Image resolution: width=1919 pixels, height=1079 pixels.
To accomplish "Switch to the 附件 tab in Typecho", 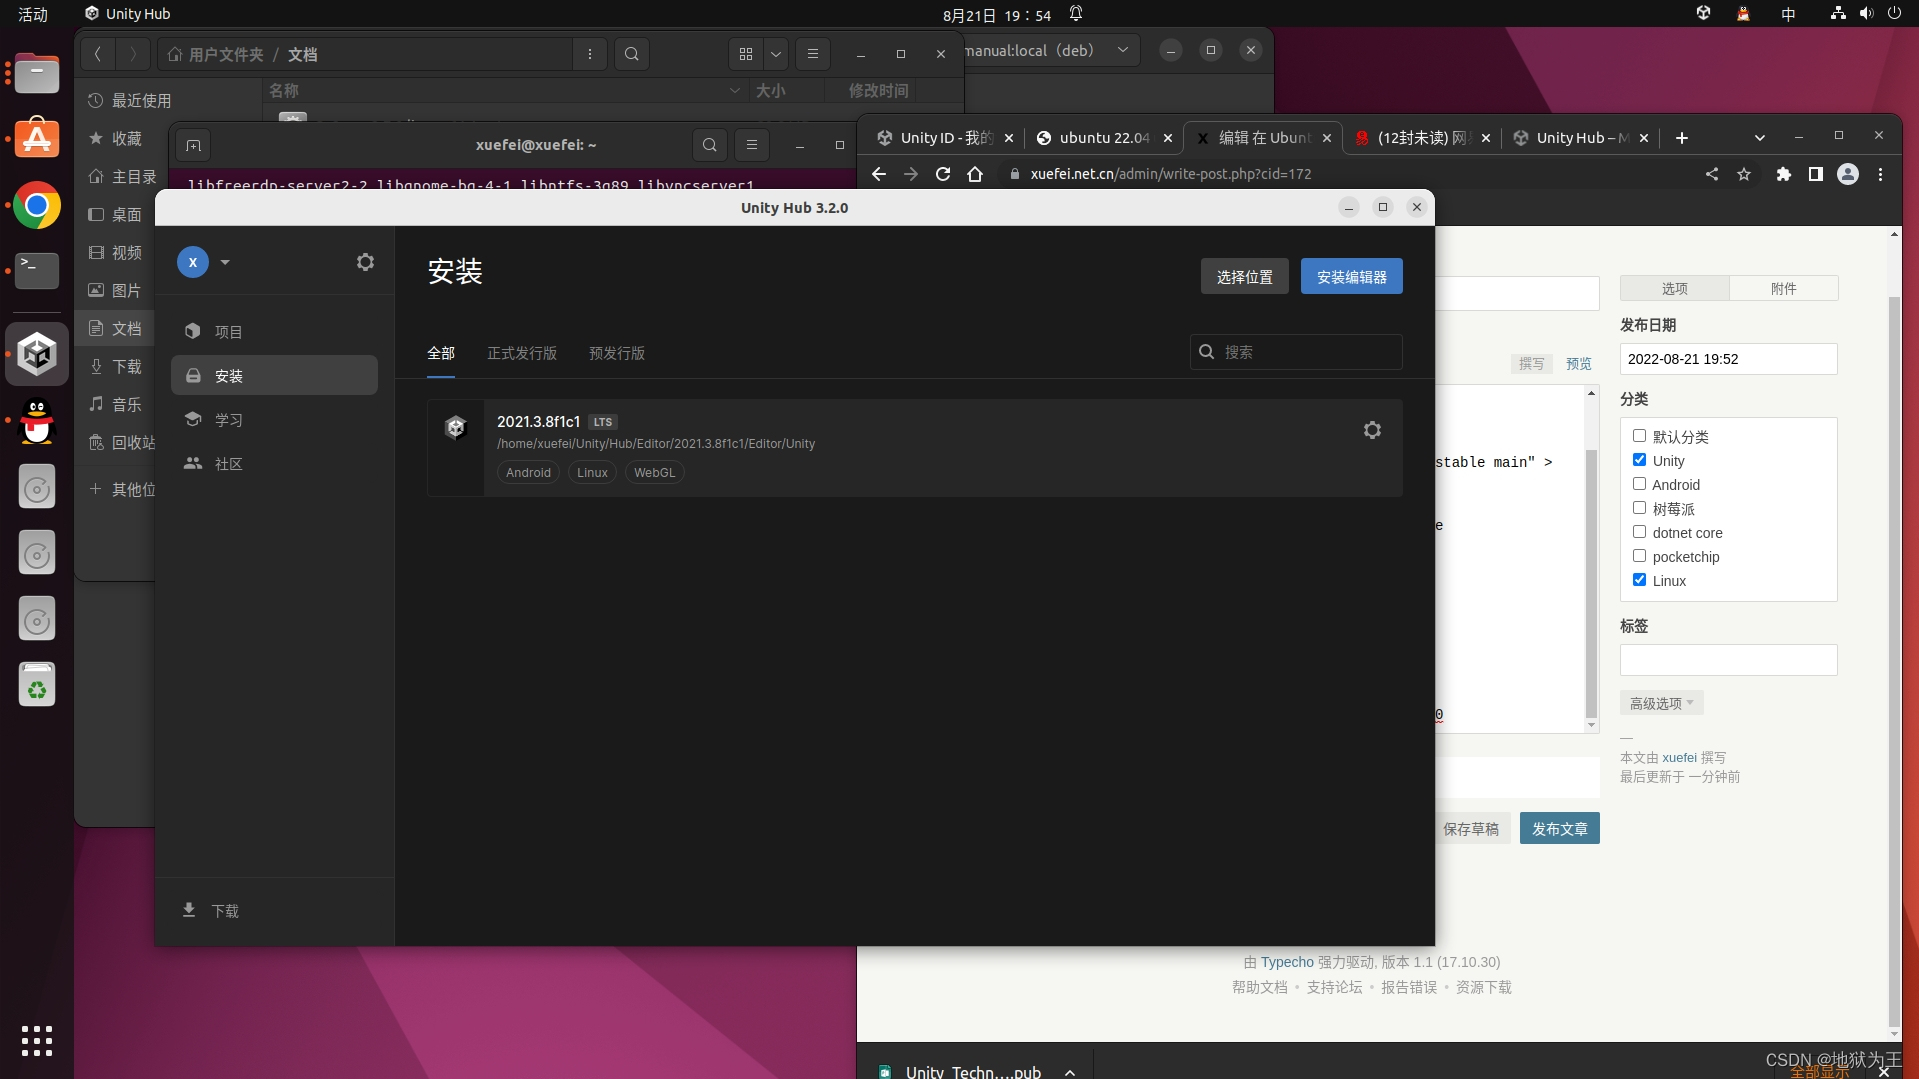I will [1784, 288].
